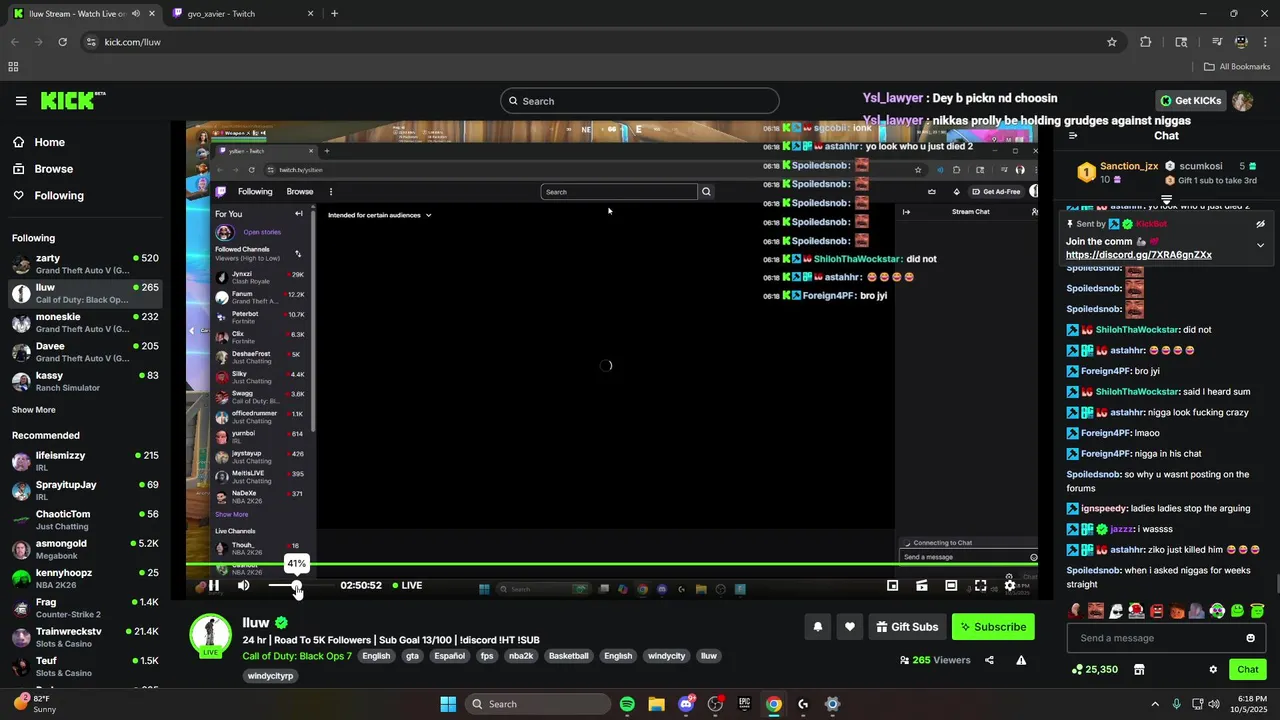Mute the stream player volume
The width and height of the screenshot is (1280, 720).
tap(243, 586)
